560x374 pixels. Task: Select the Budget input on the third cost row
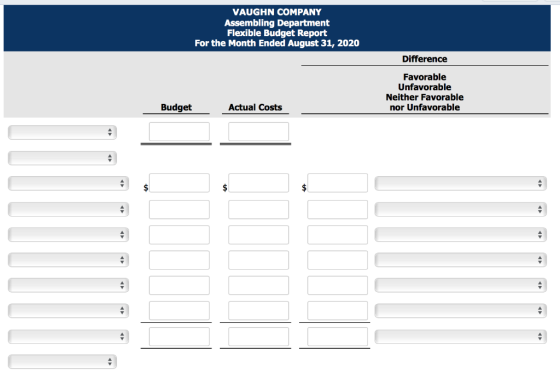[179, 235]
